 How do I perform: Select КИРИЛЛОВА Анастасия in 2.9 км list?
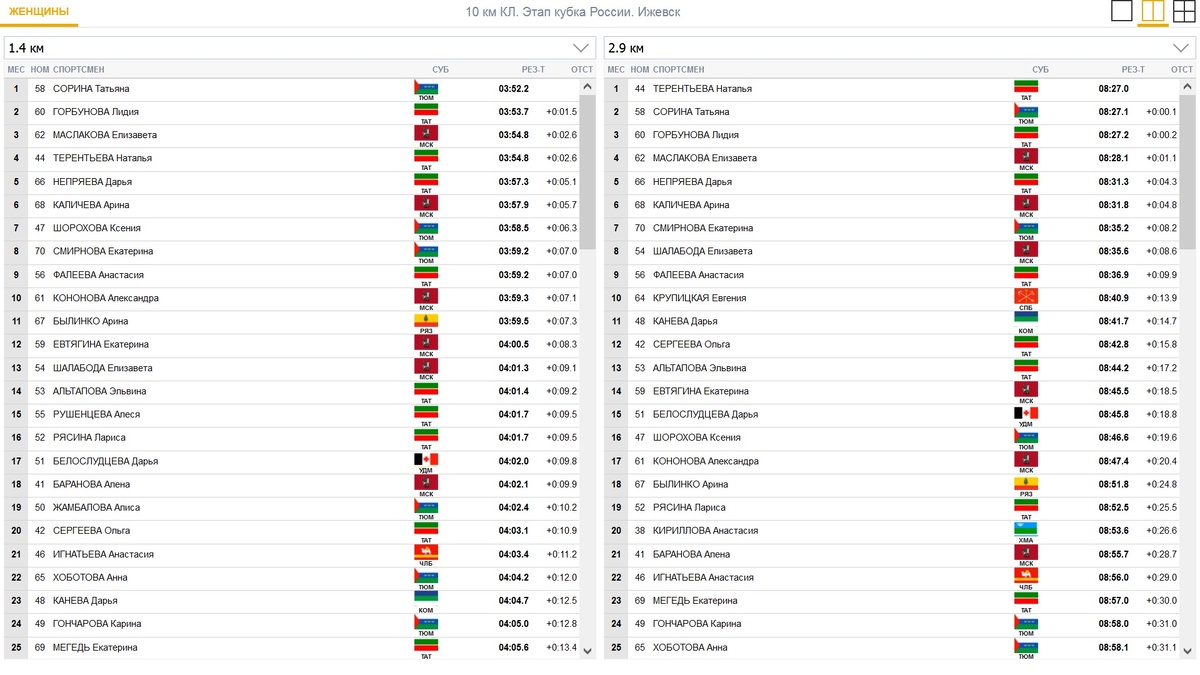click(x=705, y=531)
